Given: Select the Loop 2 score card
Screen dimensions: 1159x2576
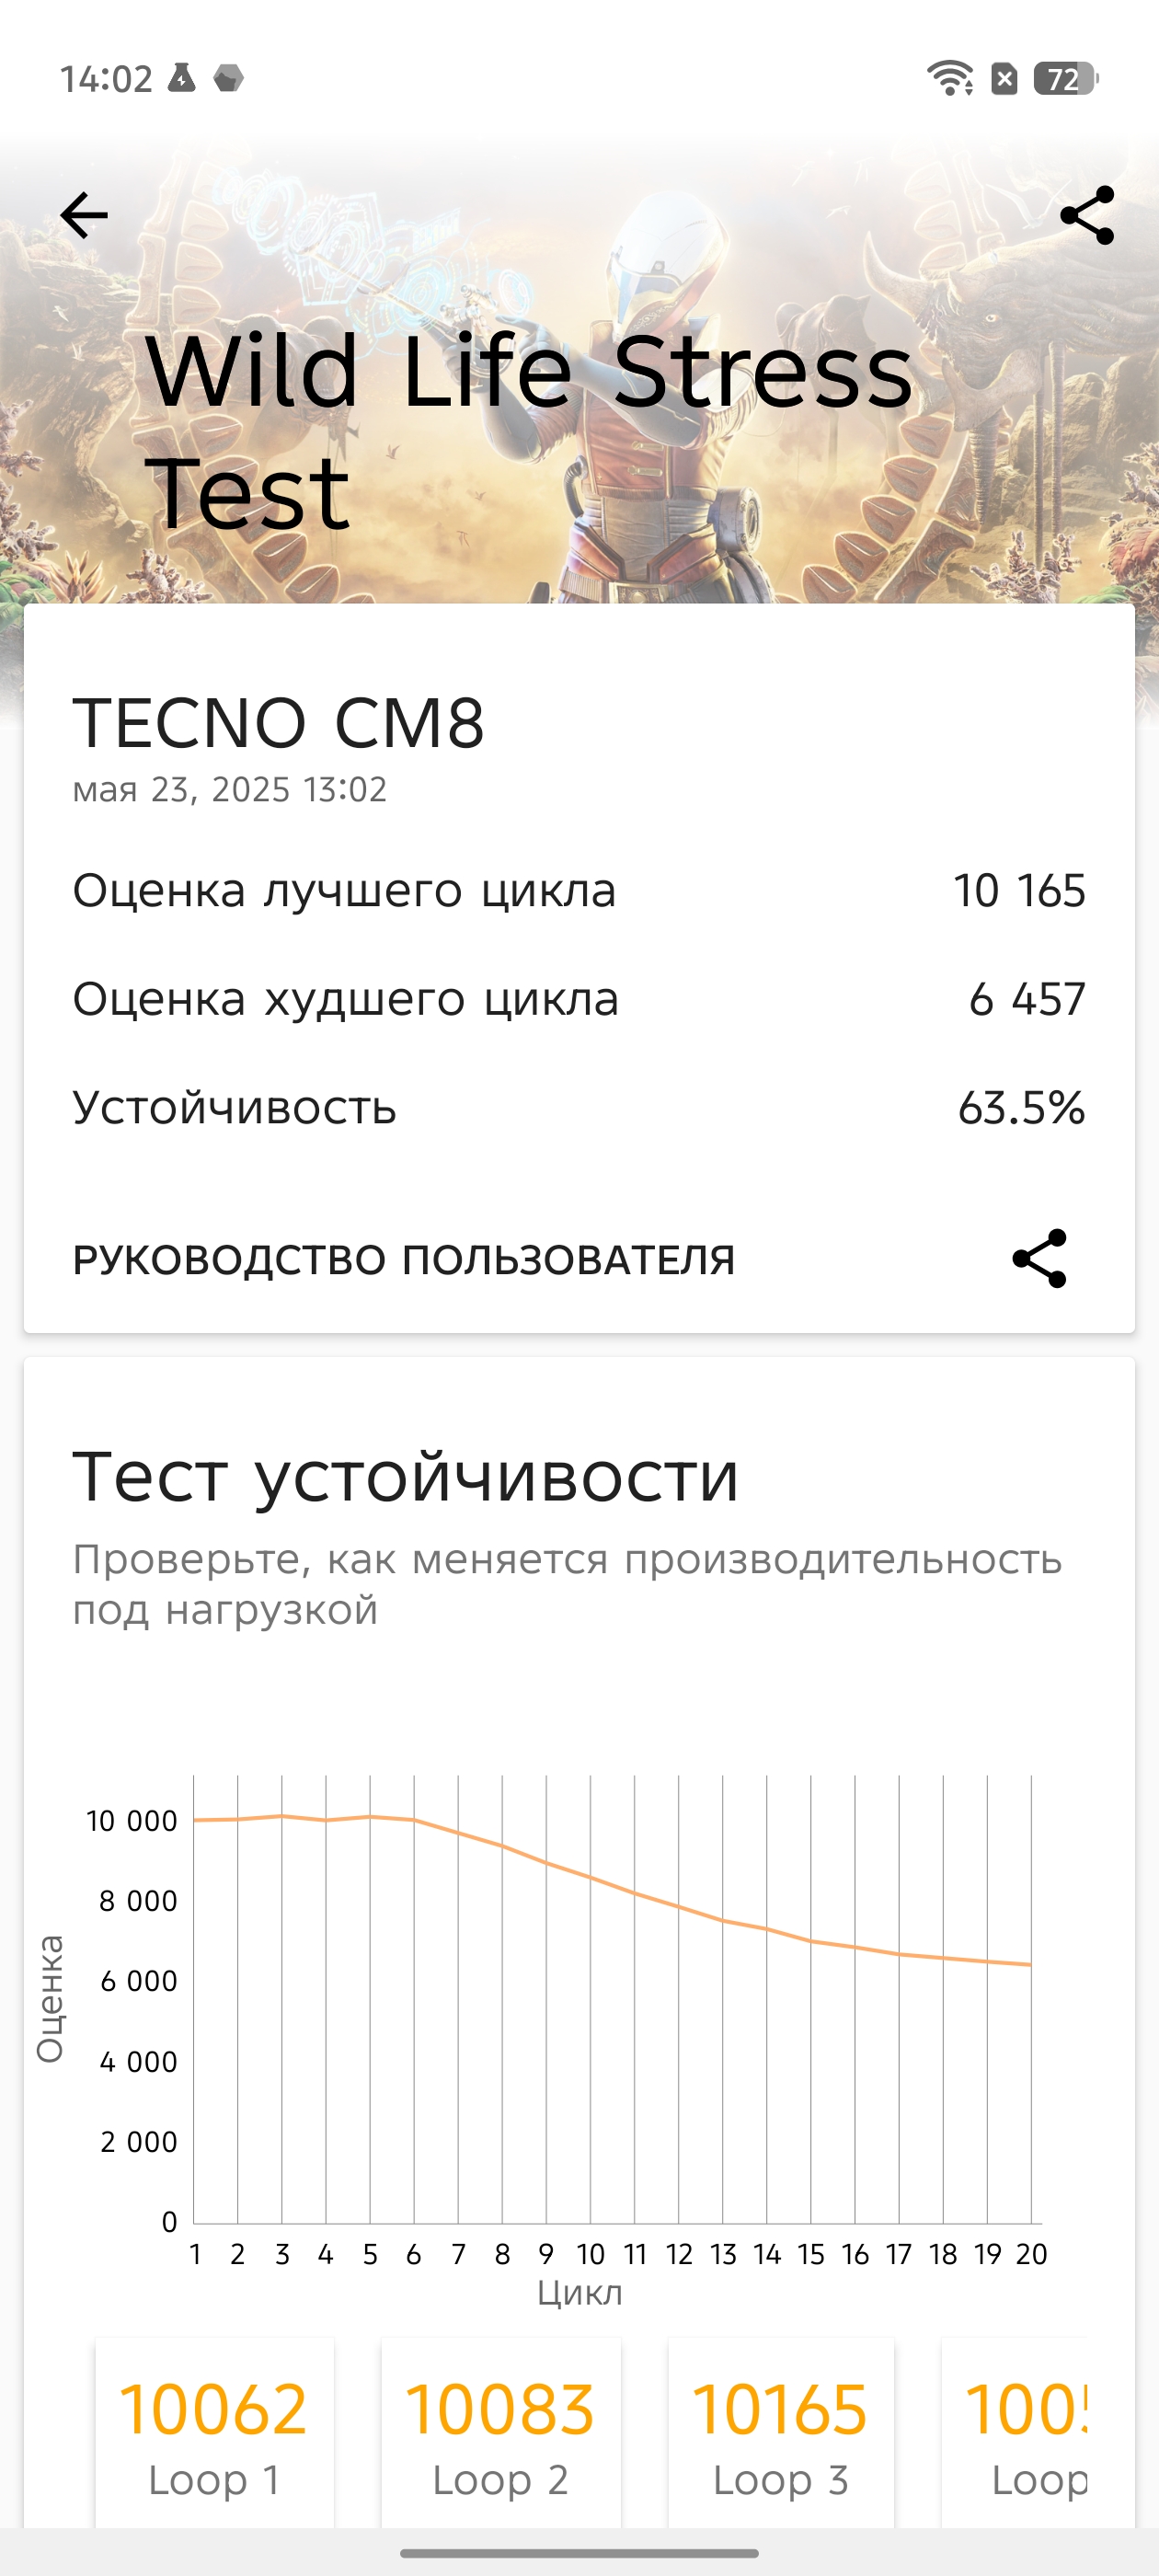Looking at the screenshot, I should click(500, 2433).
